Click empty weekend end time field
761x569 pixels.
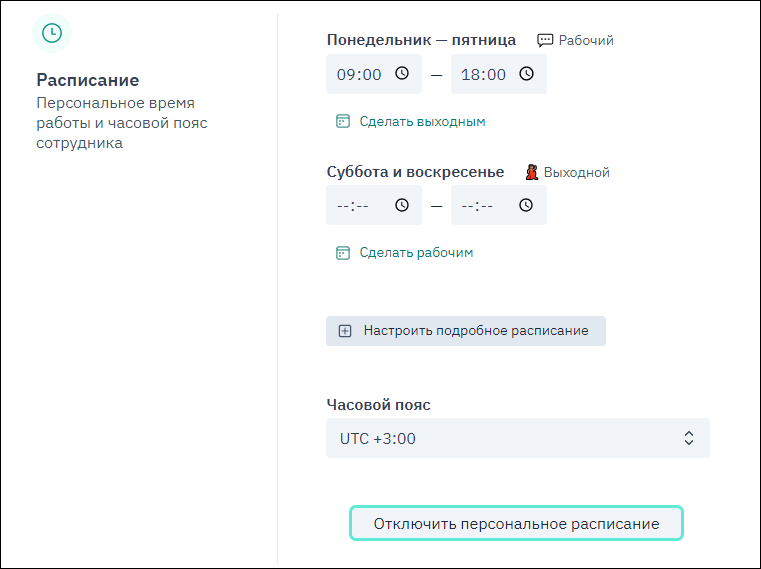(498, 205)
